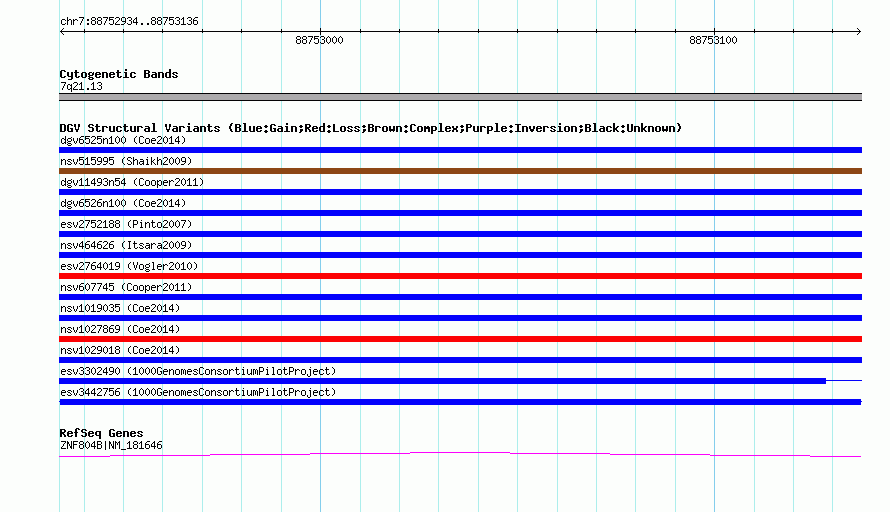
Task: Click the esv2764019 (Vogler2010) label
Action: pyautogui.click(x=129, y=266)
